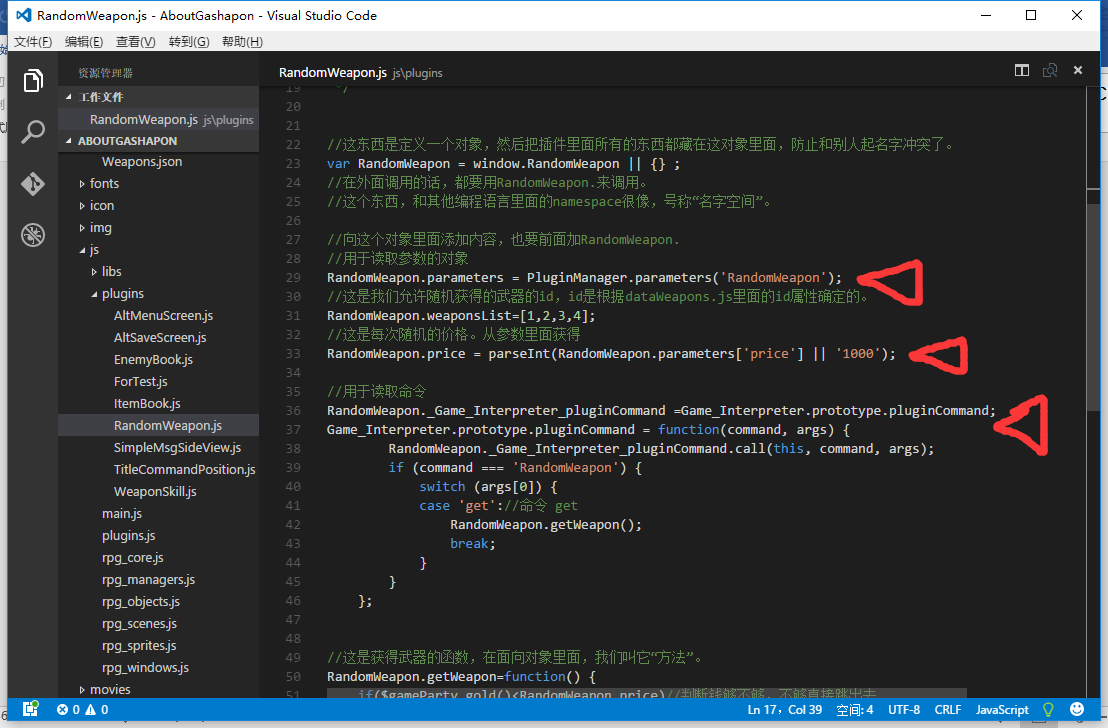Collapse the js folder

(82, 250)
